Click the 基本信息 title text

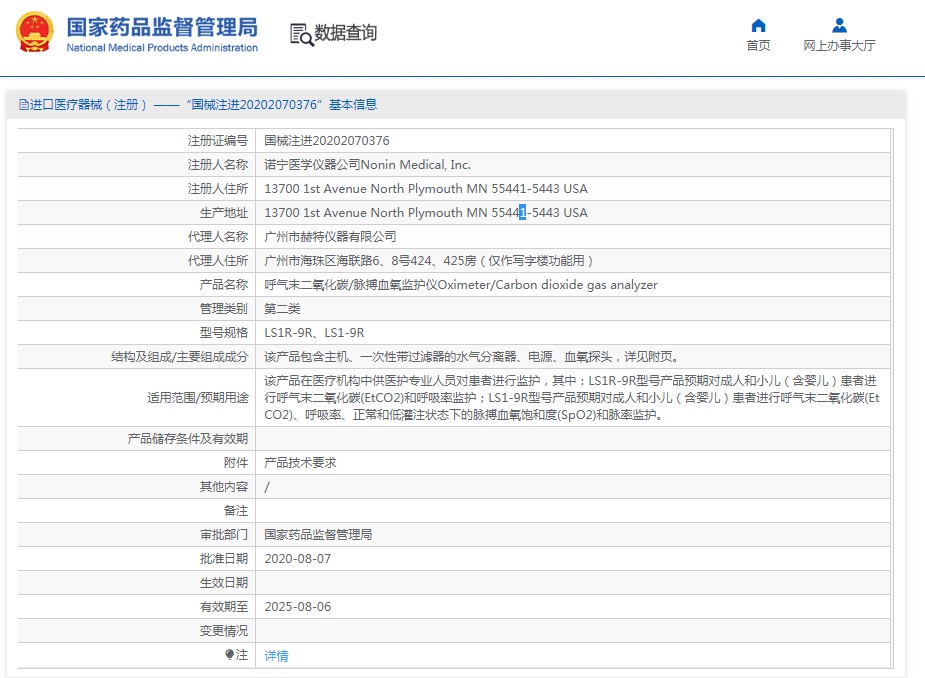353,105
